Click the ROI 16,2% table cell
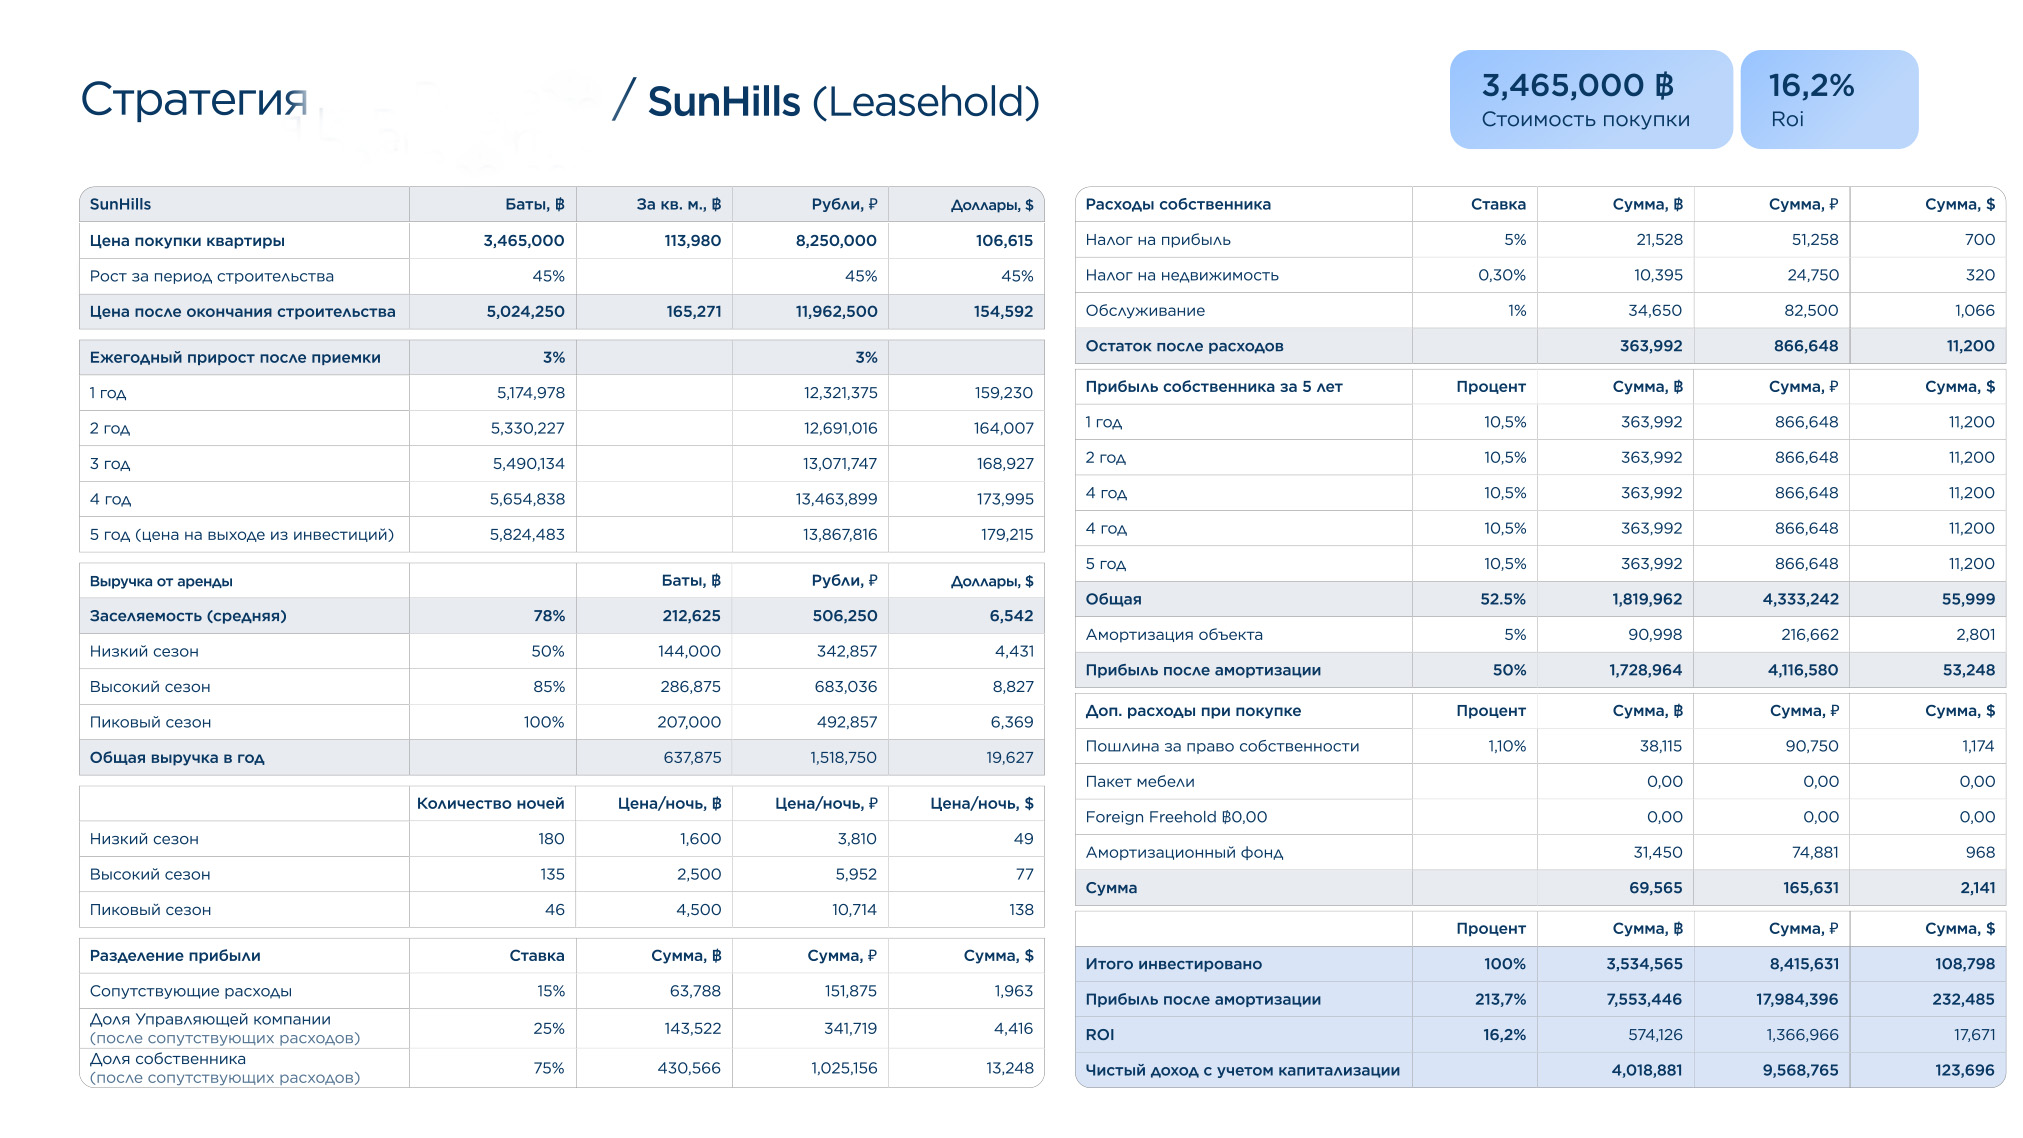The height and width of the screenshot is (1138, 2023). 1503,1035
